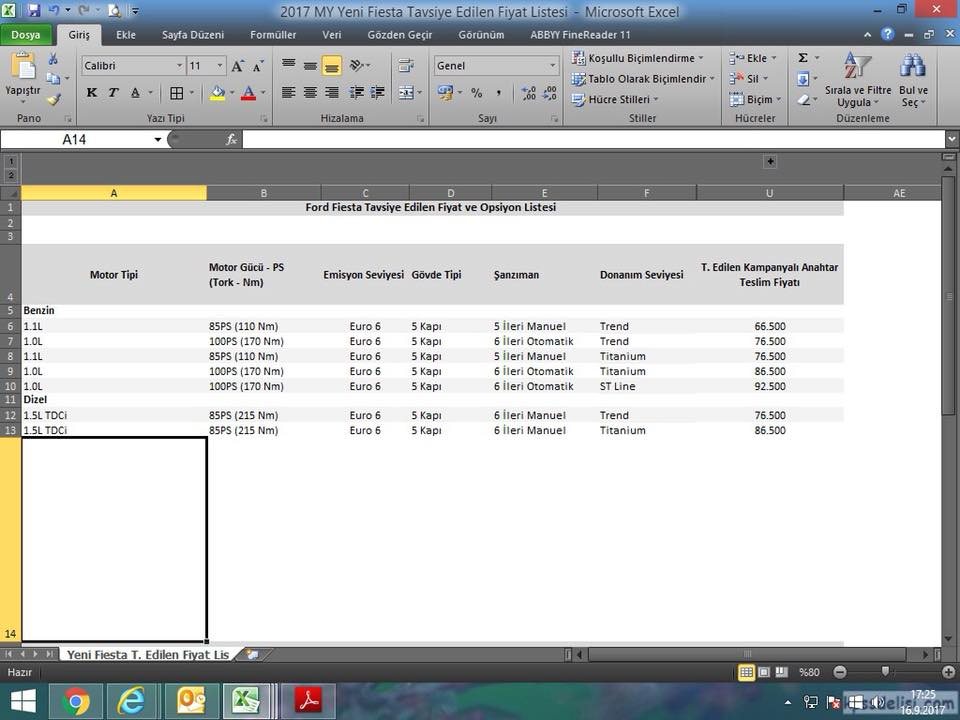Apply the yellow fill color bucket
Image resolution: width=960 pixels, height=720 pixels.
click(217, 93)
